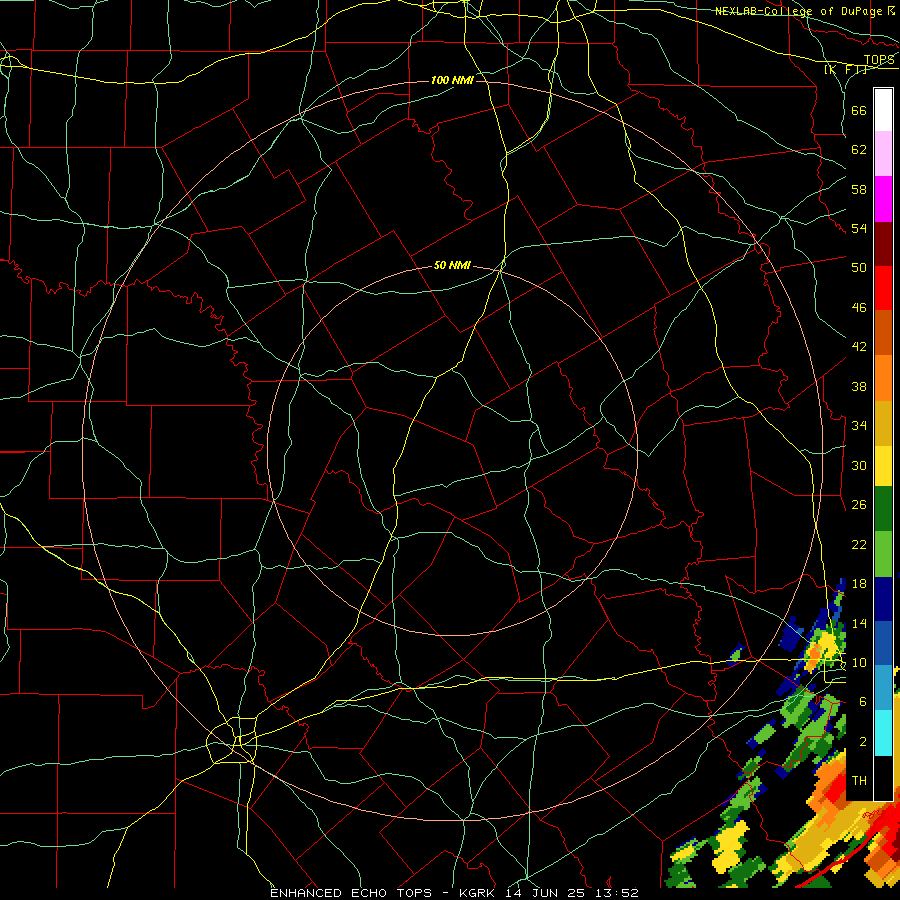The height and width of the screenshot is (900, 900).
Task: Click the "[K FT]" units label
Action: (x=846, y=70)
